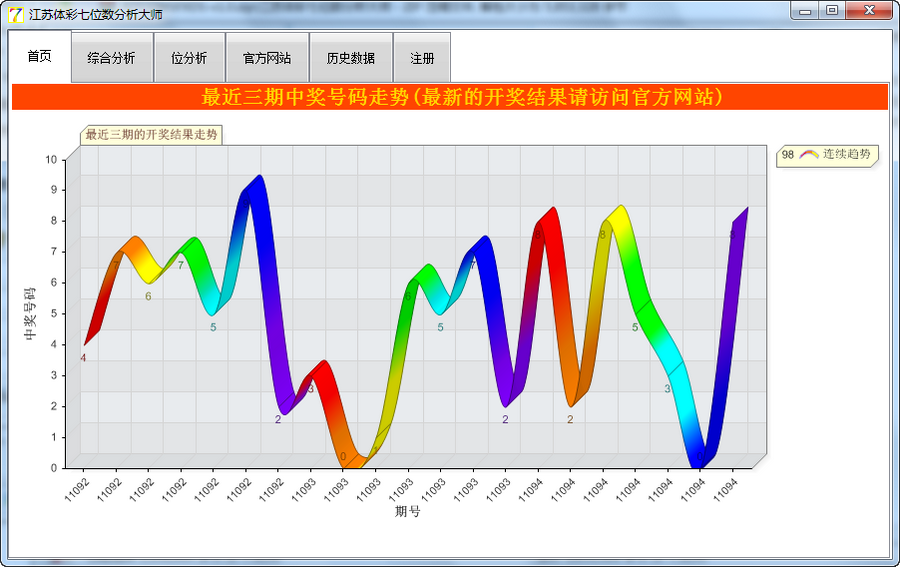
Task: Click the 注册 tab
Action: pos(422,58)
